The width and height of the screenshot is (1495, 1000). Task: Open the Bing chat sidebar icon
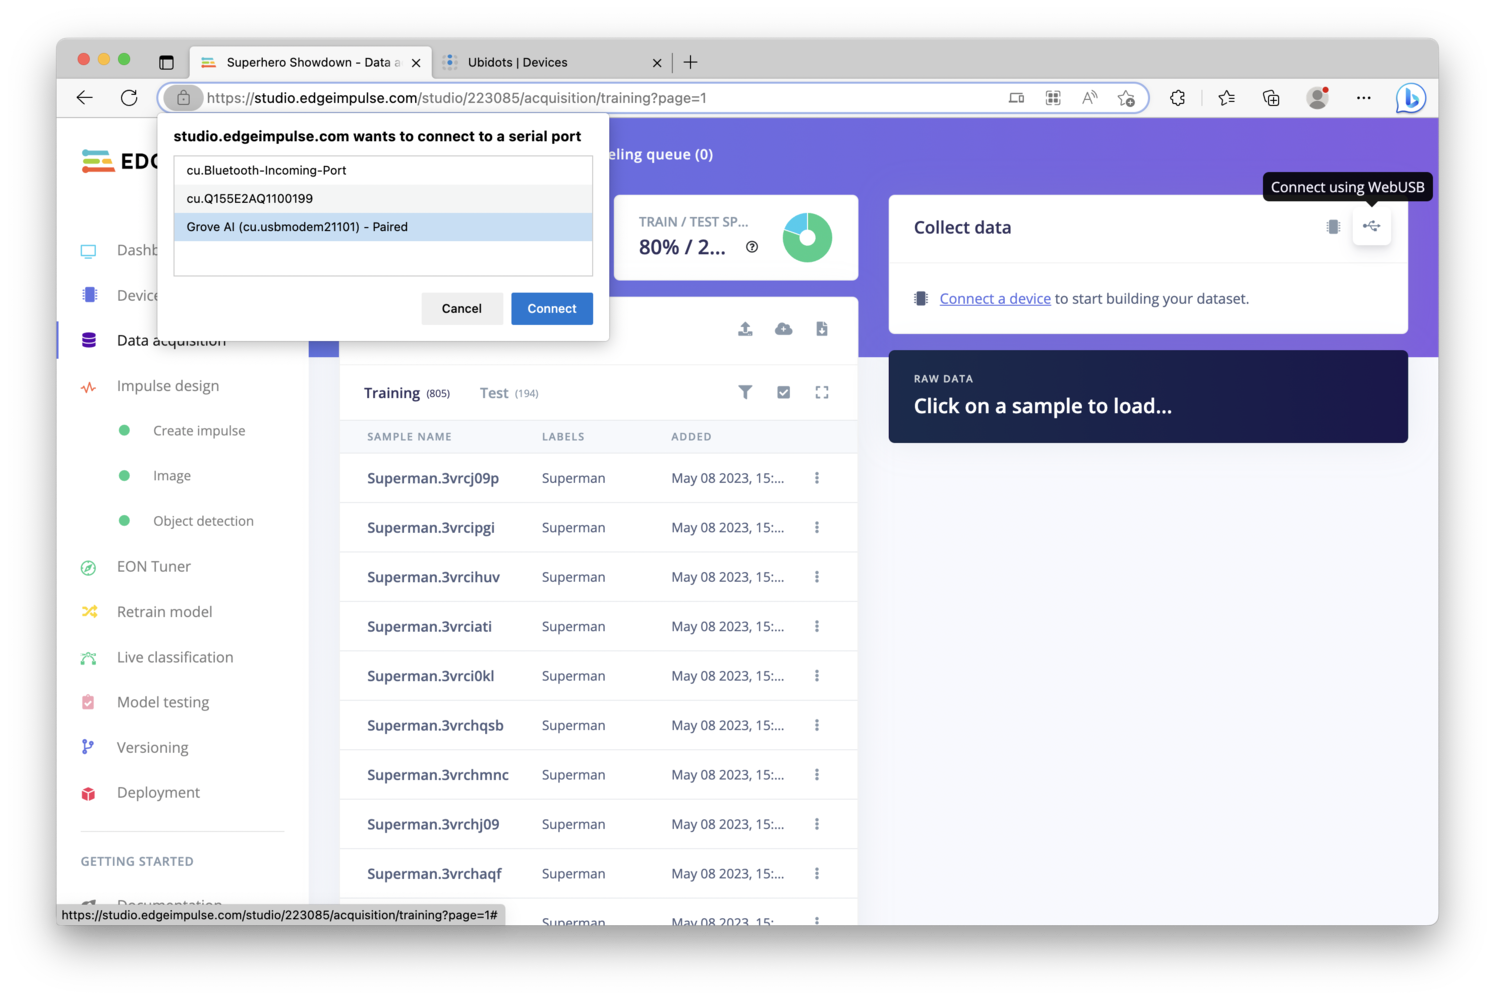point(1410,98)
